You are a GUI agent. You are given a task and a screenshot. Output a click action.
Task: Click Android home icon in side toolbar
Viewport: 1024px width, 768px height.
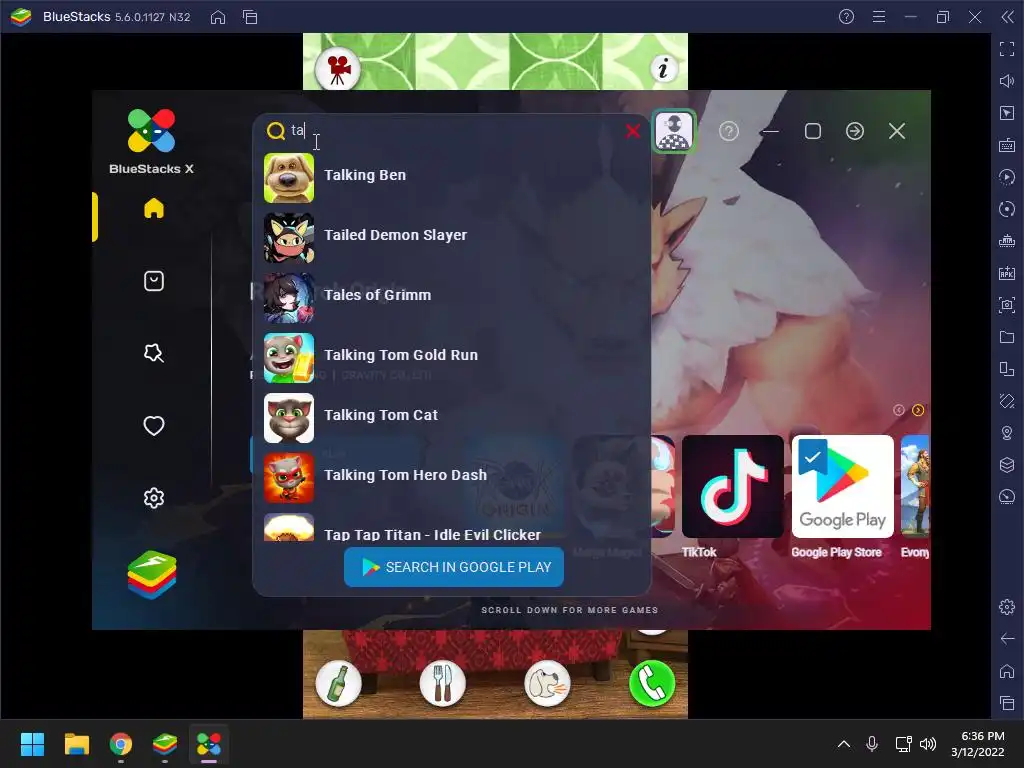(x=1007, y=671)
